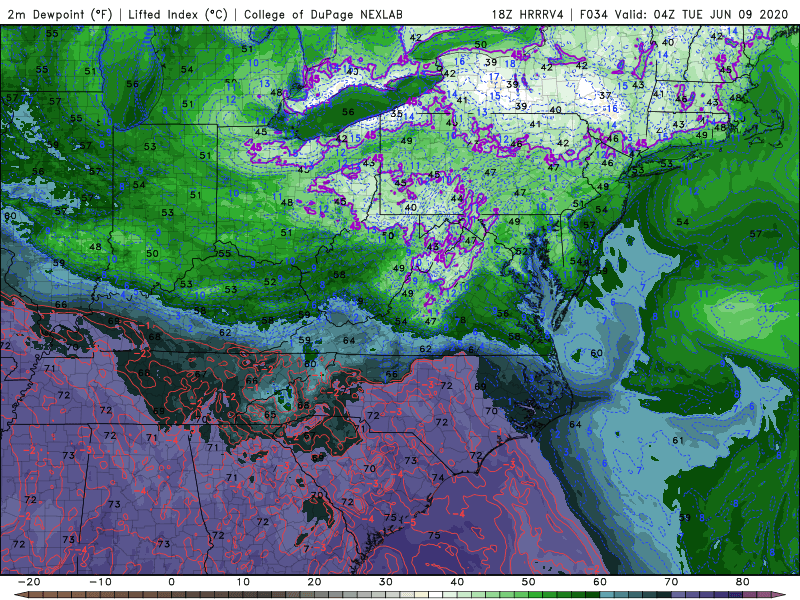Viewport: 800px width, 600px height.
Task: Click the left arrow end of color bar
Action: pyautogui.click(x=19, y=595)
